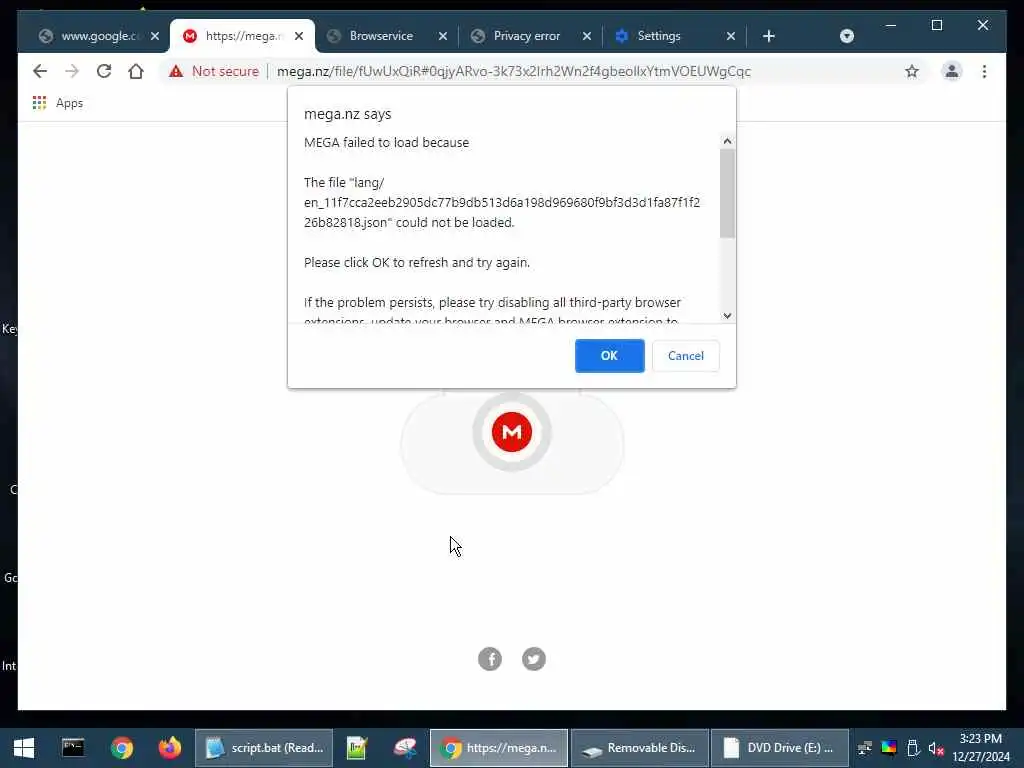Close the Privacy error tab
This screenshot has height=768, width=1024.
586,36
